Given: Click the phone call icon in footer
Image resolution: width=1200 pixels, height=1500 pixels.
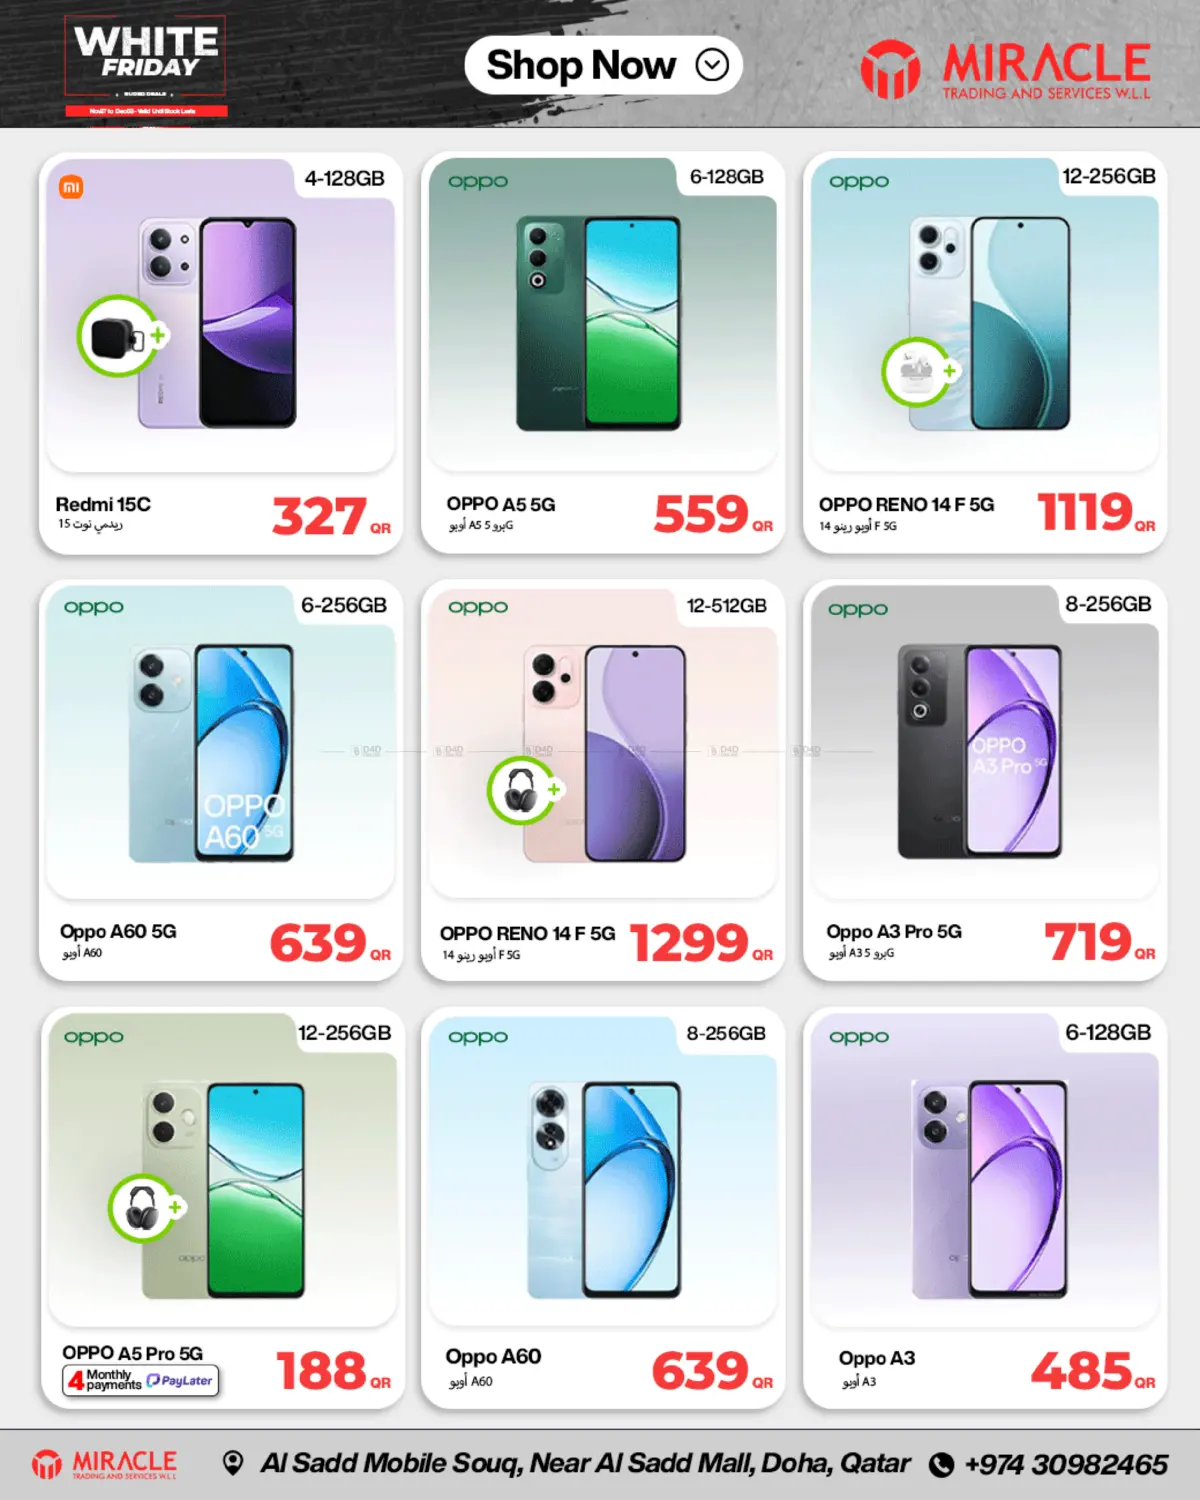Looking at the screenshot, I should [x=941, y=1465].
